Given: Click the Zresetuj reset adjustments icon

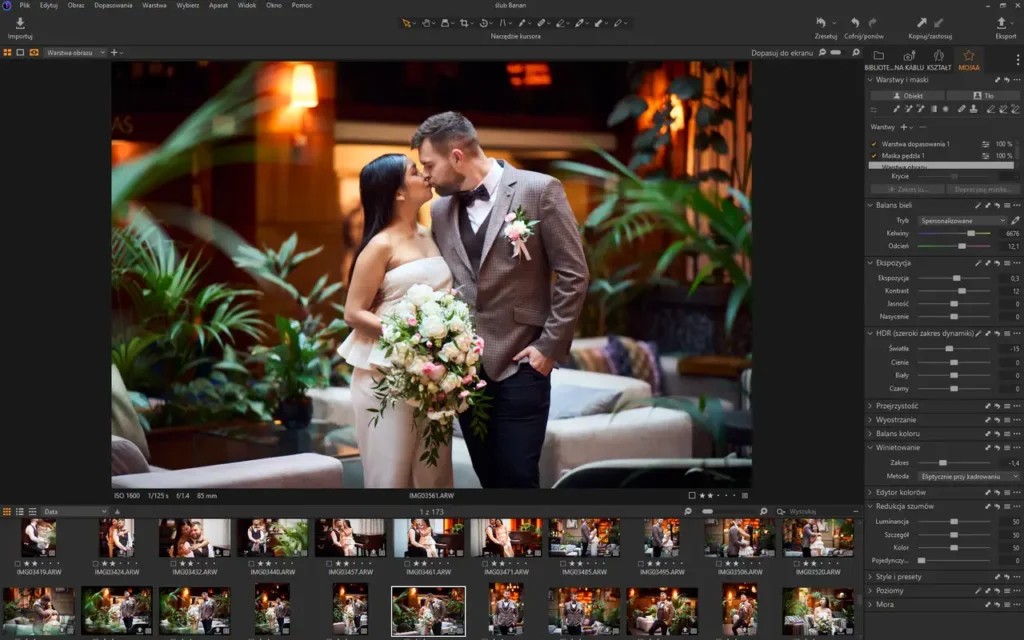Looking at the screenshot, I should tap(821, 23).
